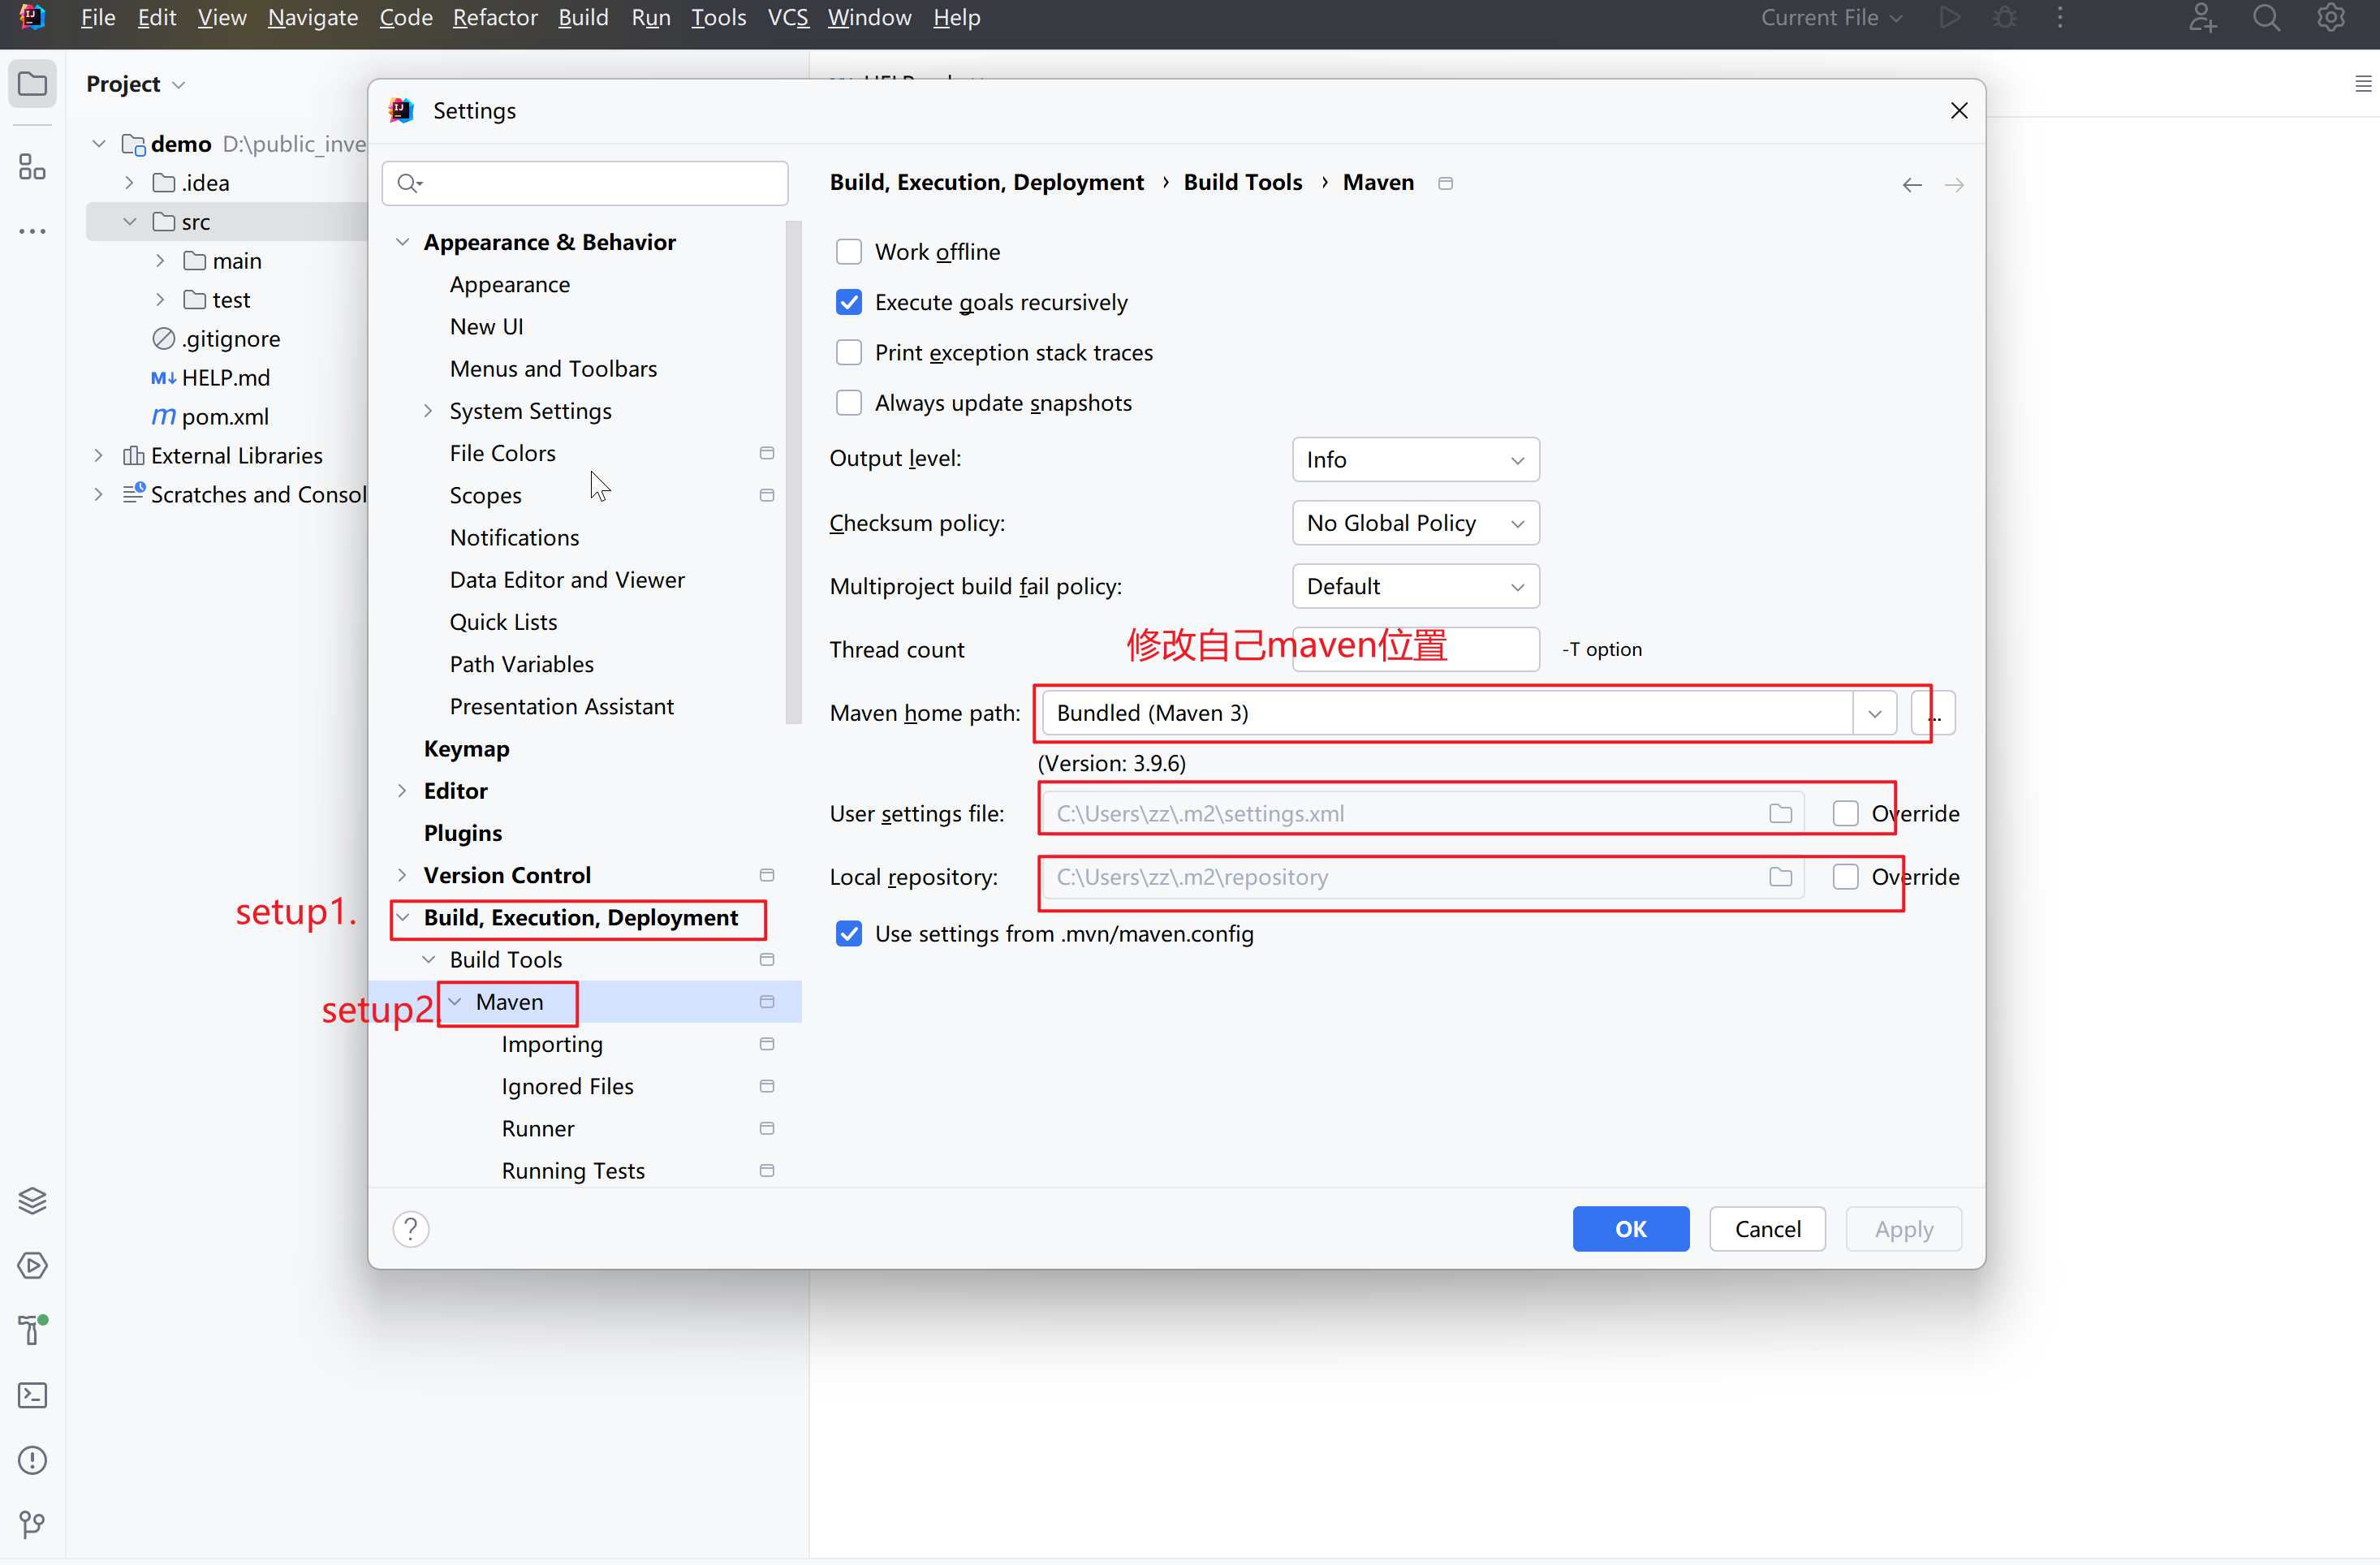The width and height of the screenshot is (2380, 1565).
Task: Click the Search Everywhere magnifier icon
Action: [2266, 17]
